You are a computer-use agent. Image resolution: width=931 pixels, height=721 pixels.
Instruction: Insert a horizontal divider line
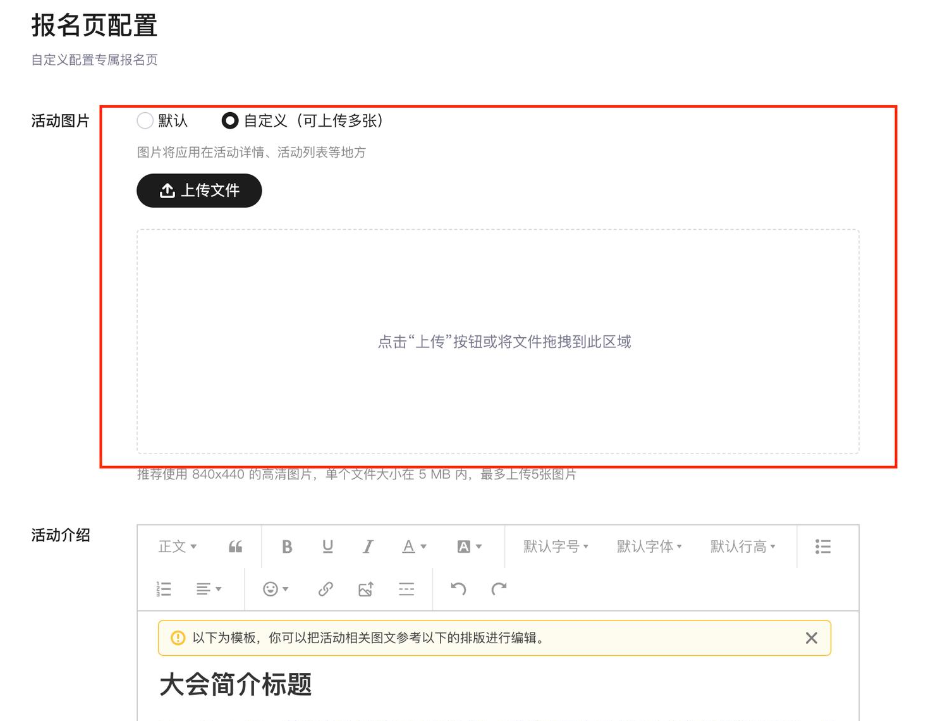pyautogui.click(x=406, y=589)
